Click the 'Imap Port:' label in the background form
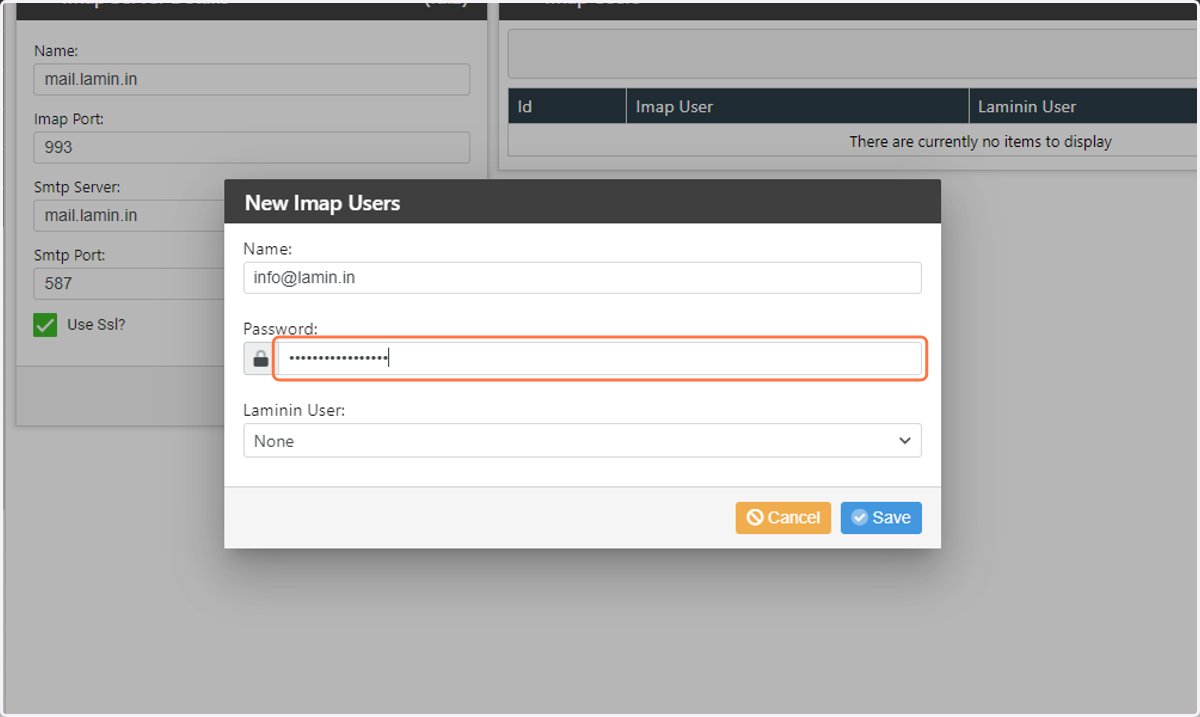This screenshot has height=717, width=1200. point(69,119)
